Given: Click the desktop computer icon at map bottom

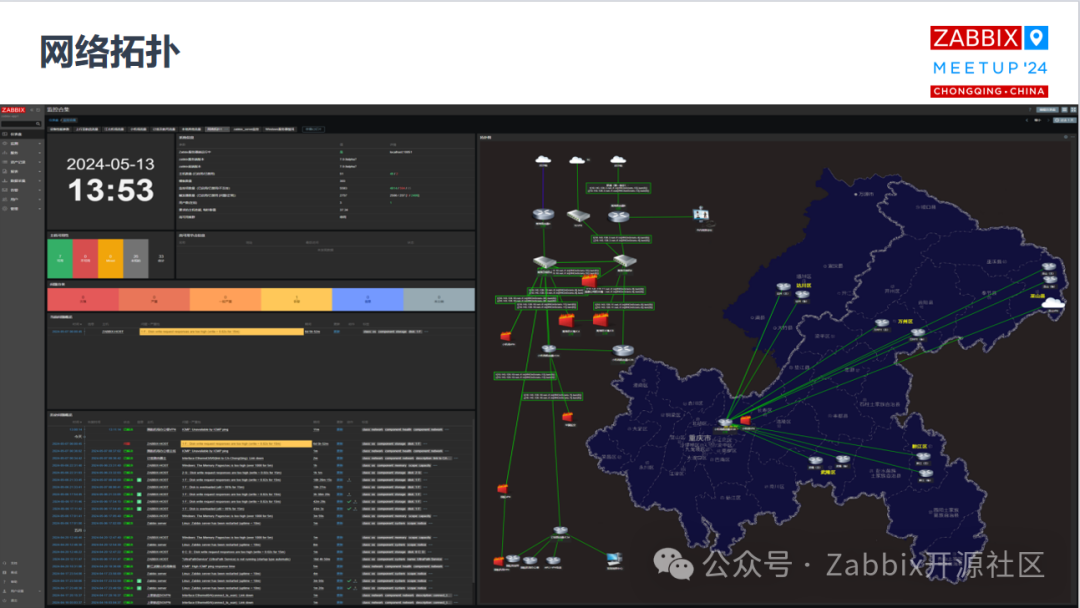Looking at the screenshot, I should (614, 559).
